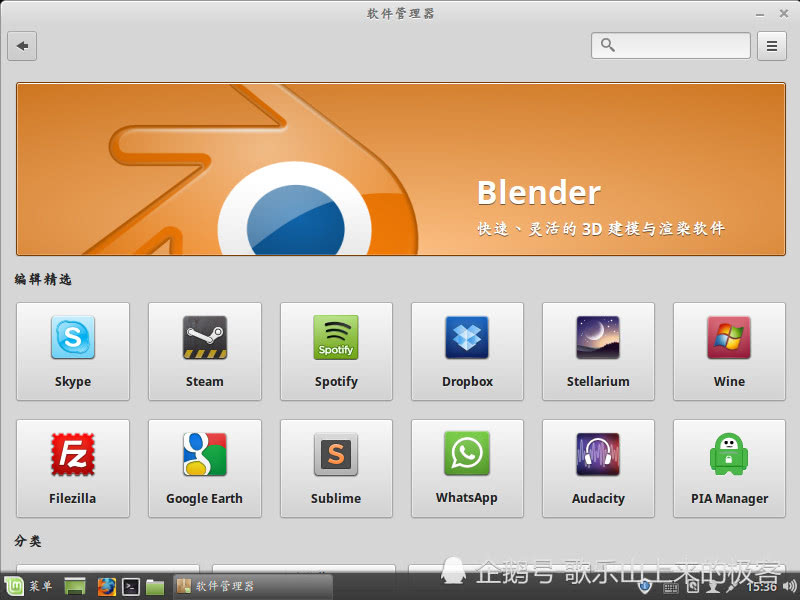Open the Audacity app tile
This screenshot has height=600, width=800.
(x=598, y=468)
